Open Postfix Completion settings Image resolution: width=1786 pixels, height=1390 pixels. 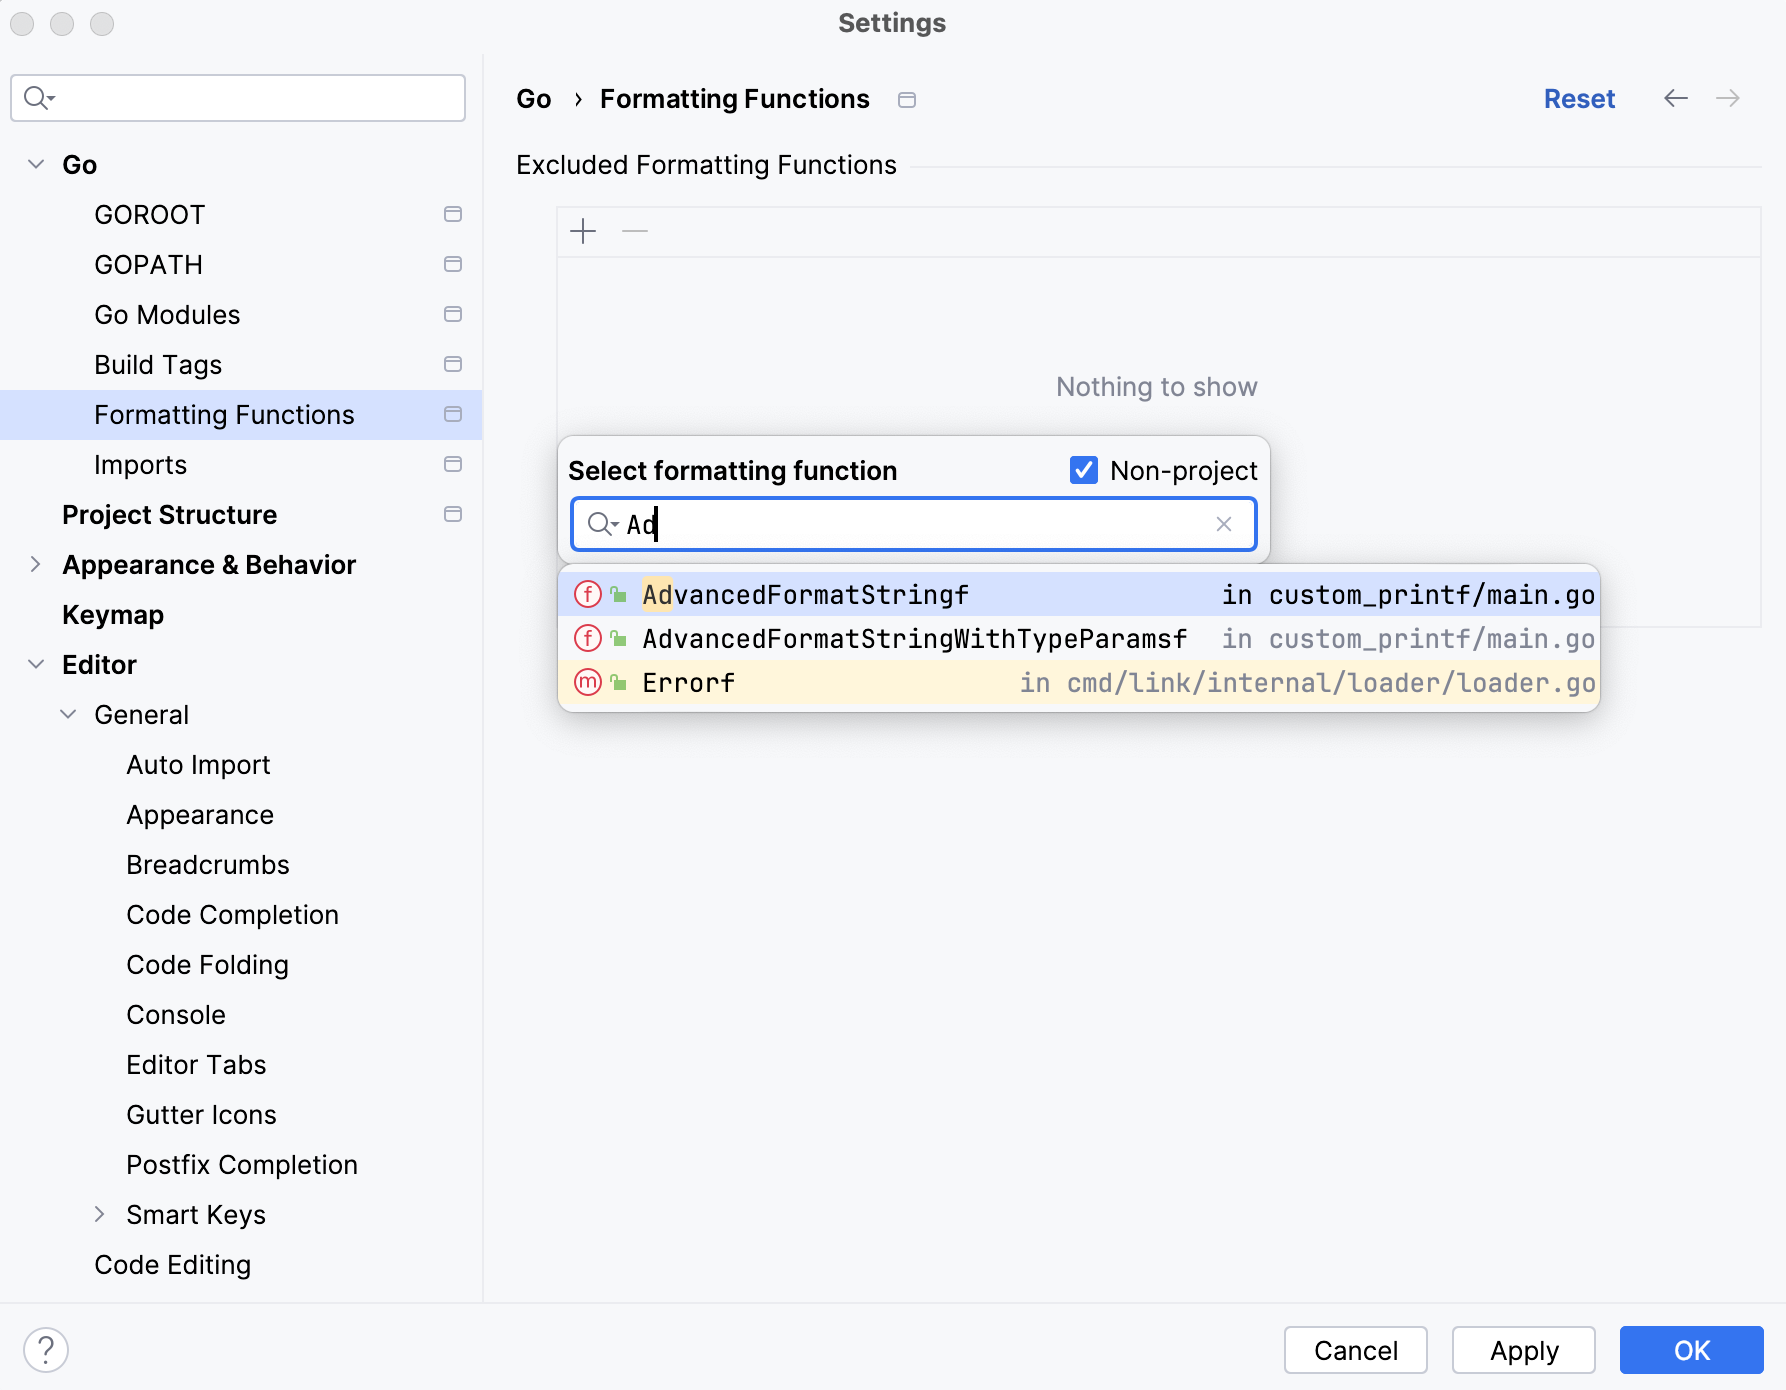[242, 1165]
